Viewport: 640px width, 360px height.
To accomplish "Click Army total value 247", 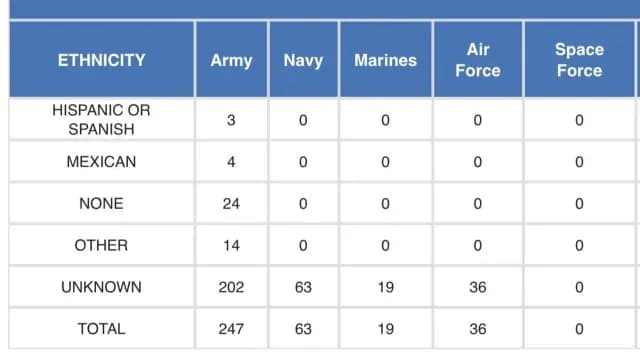I will click(231, 329).
